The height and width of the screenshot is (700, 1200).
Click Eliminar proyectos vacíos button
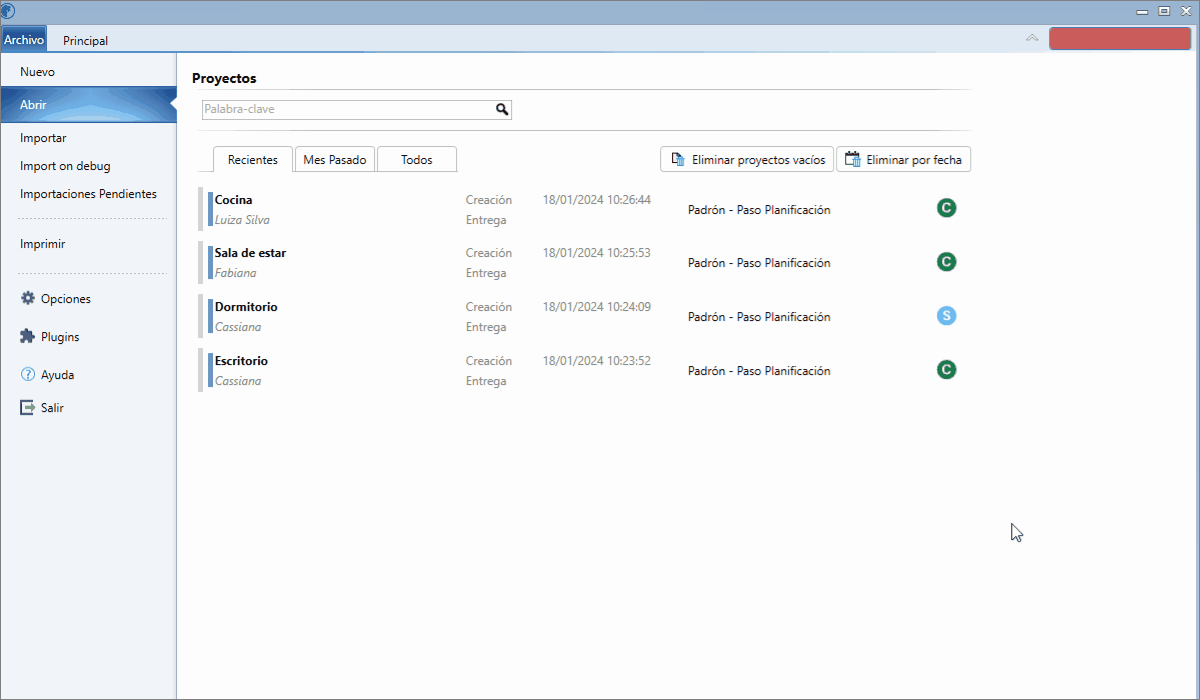pos(747,160)
